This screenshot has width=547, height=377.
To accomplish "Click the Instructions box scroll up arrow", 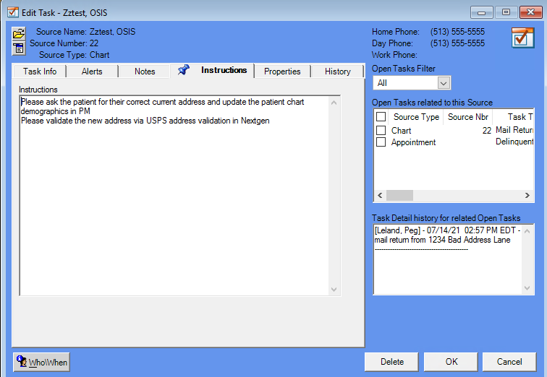I will [334, 103].
